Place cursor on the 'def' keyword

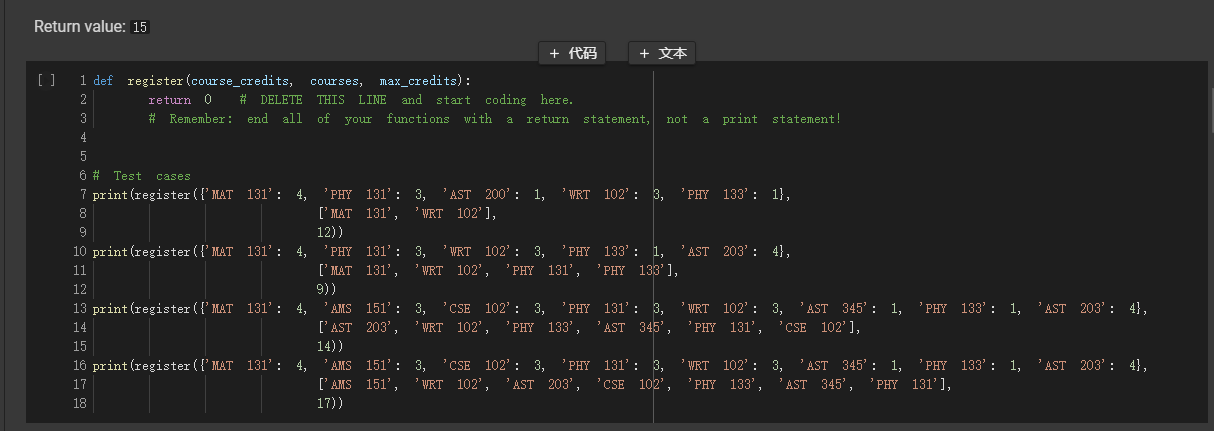pos(103,80)
